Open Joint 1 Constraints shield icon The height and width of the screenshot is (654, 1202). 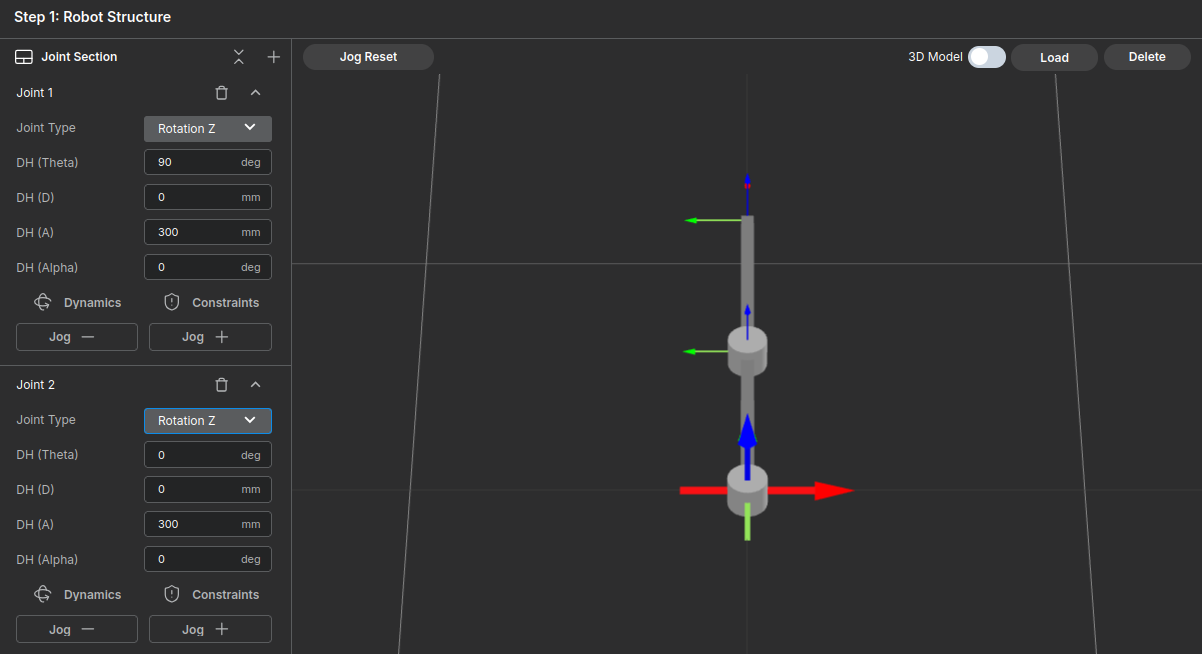tap(172, 302)
